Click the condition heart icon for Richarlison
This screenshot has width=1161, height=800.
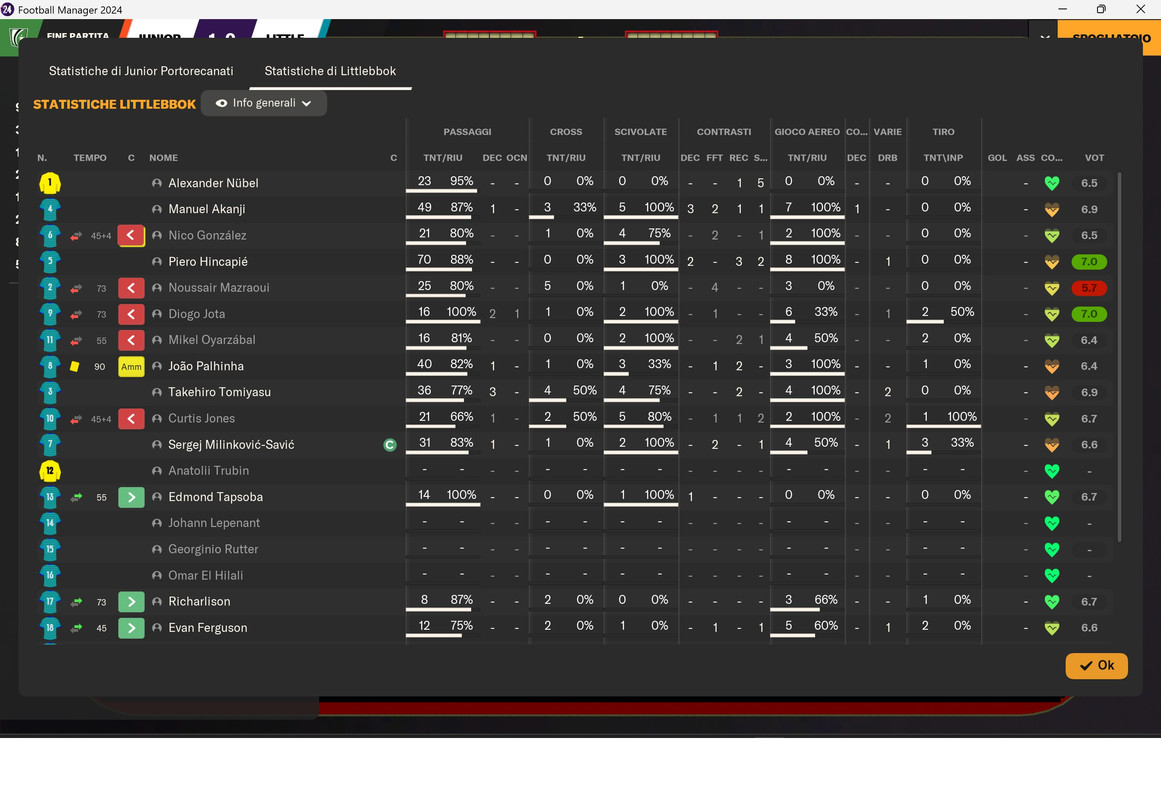1051,601
